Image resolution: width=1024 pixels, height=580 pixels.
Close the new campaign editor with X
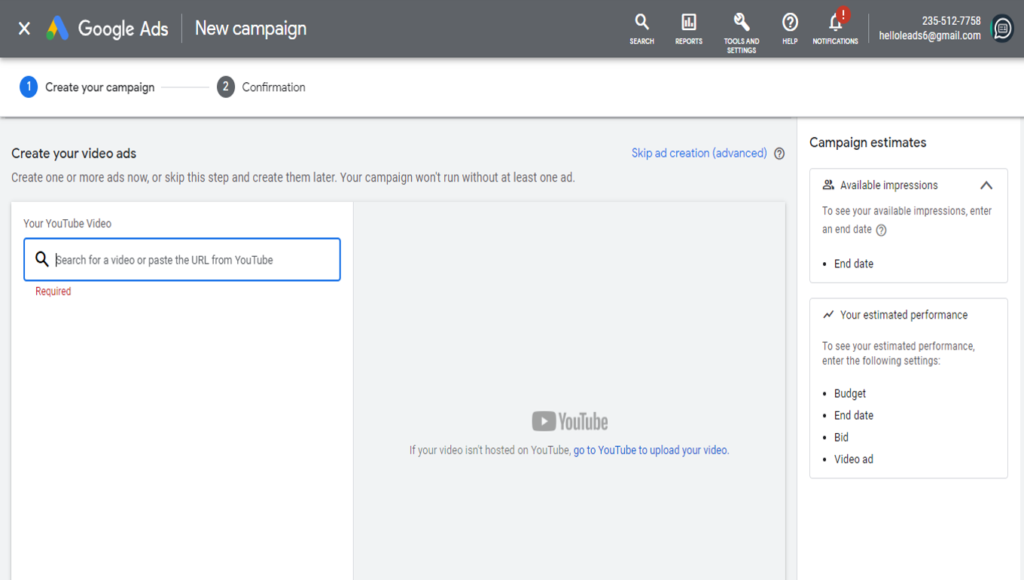(24, 28)
